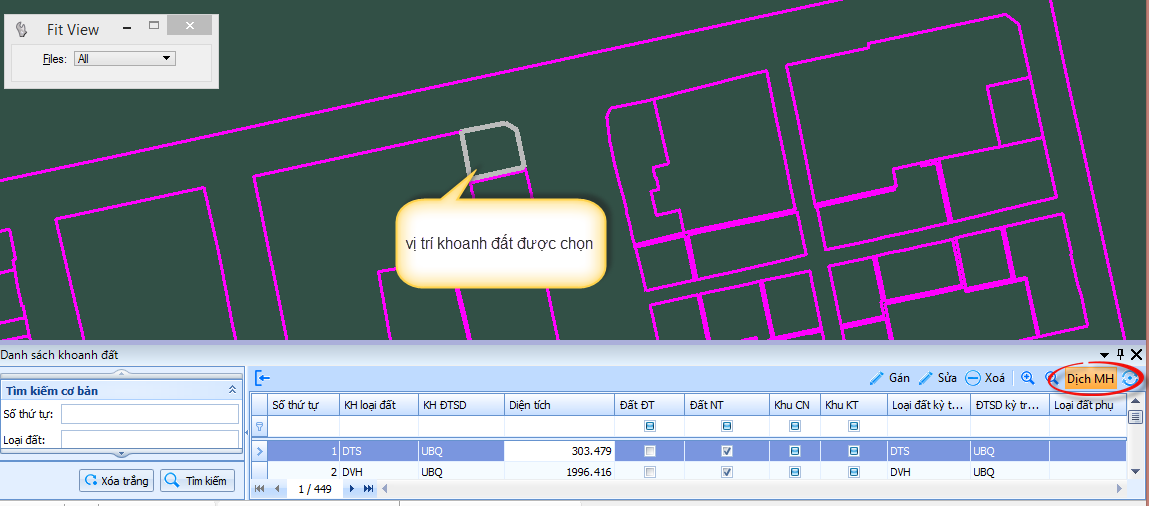Click the Số thứ tự input field
Image resolution: width=1149 pixels, height=506 pixels.
pyautogui.click(x=149, y=414)
